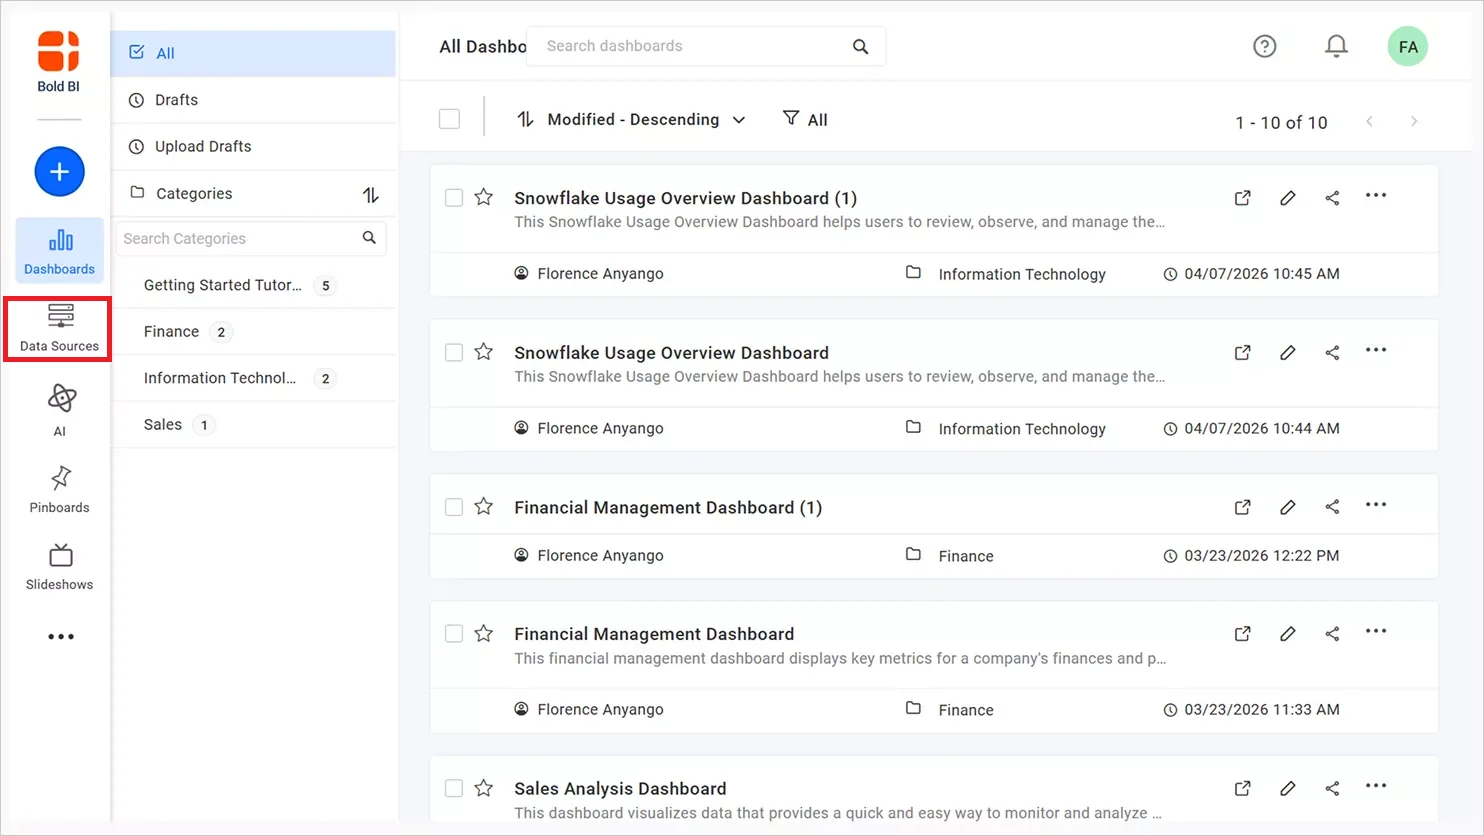Star the Sales Analysis Dashboard
Viewport: 1484px width, 836px height.
pyautogui.click(x=483, y=788)
